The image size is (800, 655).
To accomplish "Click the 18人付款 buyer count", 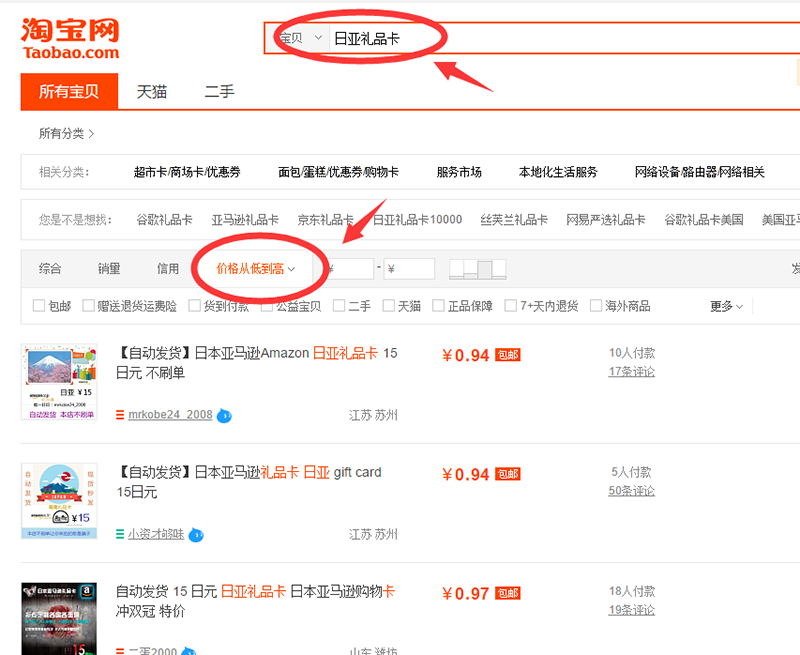I will point(632,591).
